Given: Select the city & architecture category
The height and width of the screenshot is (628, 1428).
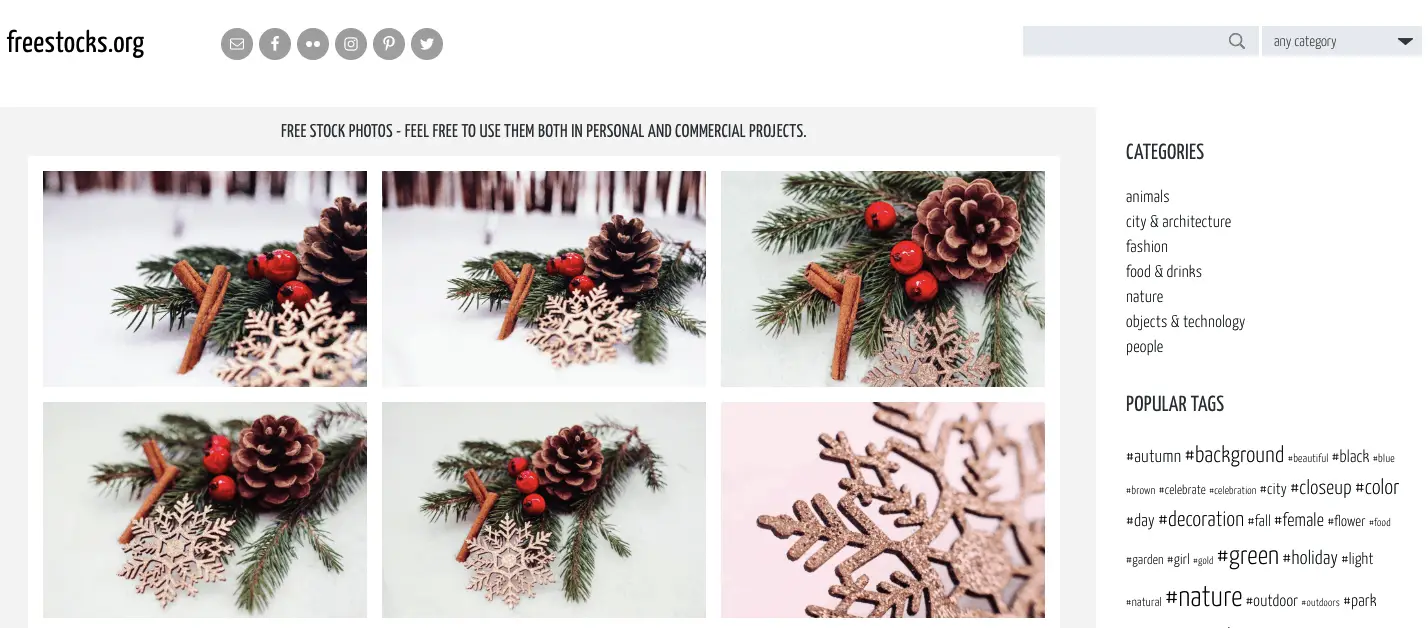Looking at the screenshot, I should tap(1178, 222).
